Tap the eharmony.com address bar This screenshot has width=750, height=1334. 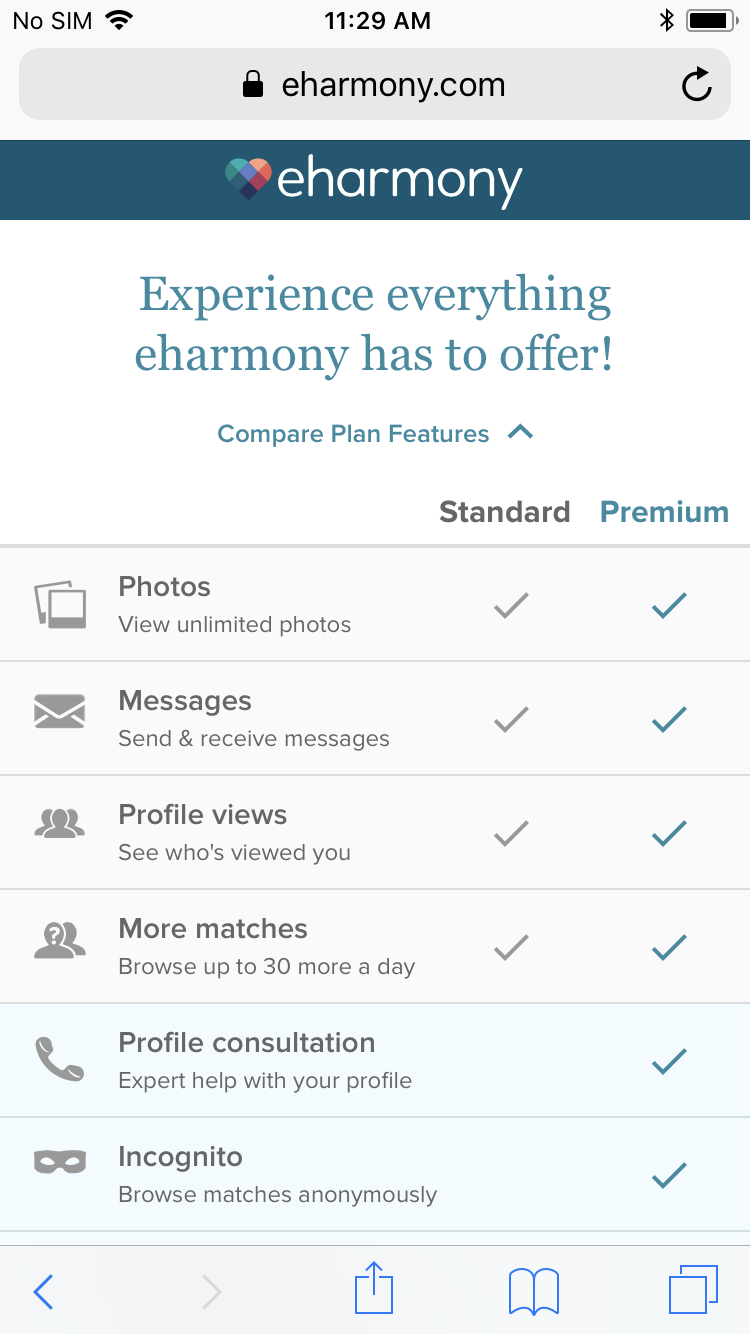point(374,85)
